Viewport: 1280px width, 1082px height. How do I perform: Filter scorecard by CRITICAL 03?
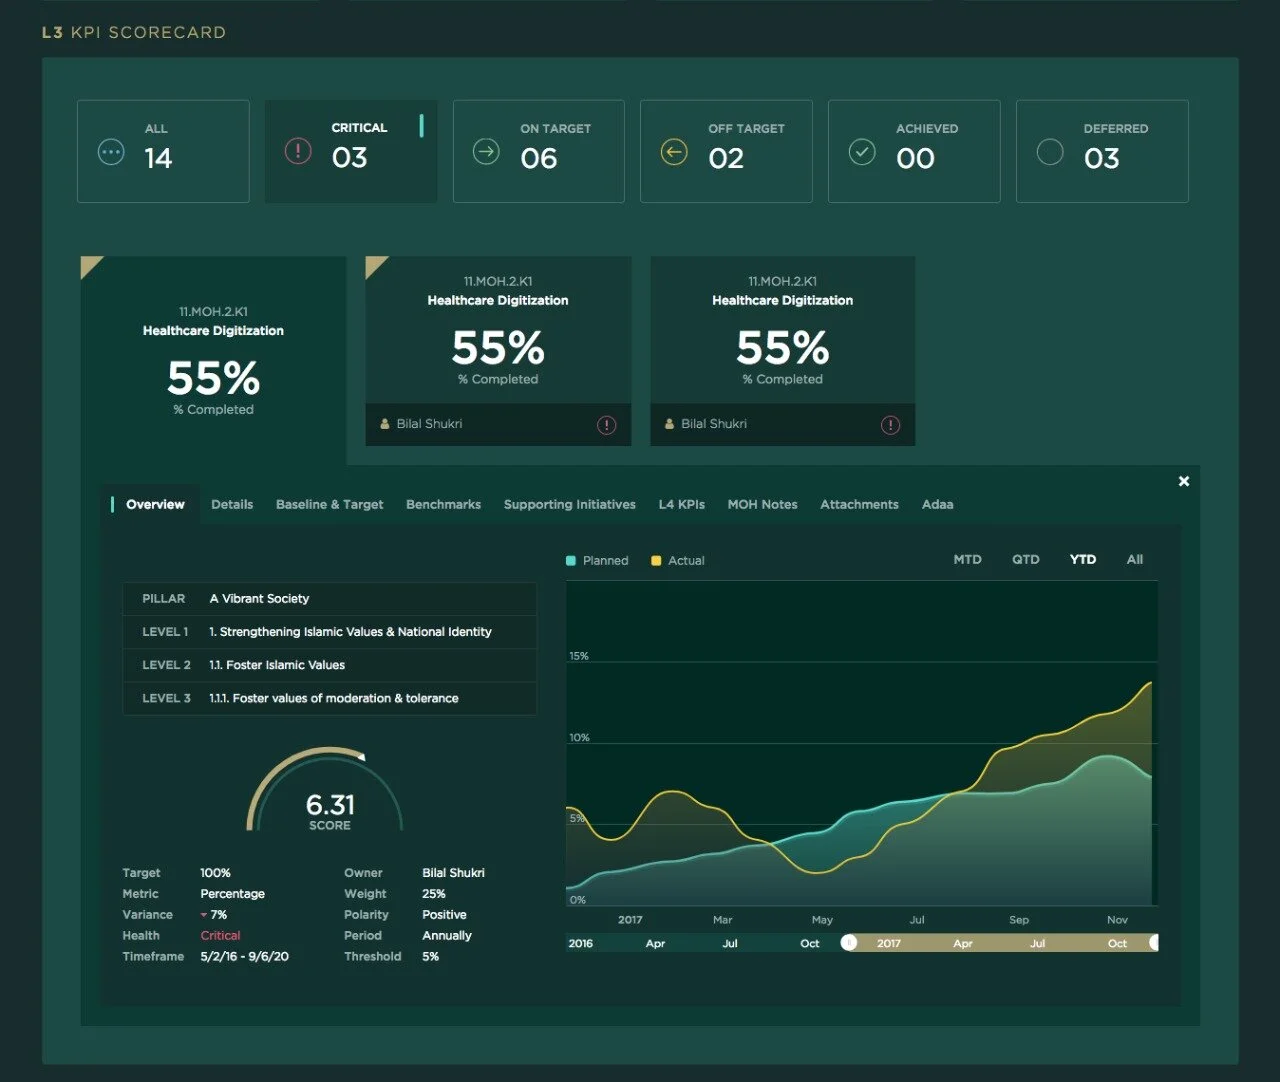click(351, 151)
